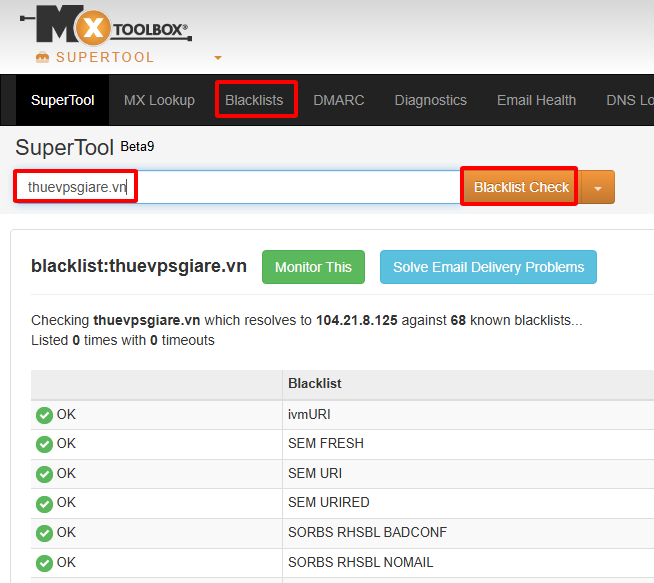The width and height of the screenshot is (654, 583).
Task: Click the OK check icon for SEM FRESH
Action: tap(44, 444)
